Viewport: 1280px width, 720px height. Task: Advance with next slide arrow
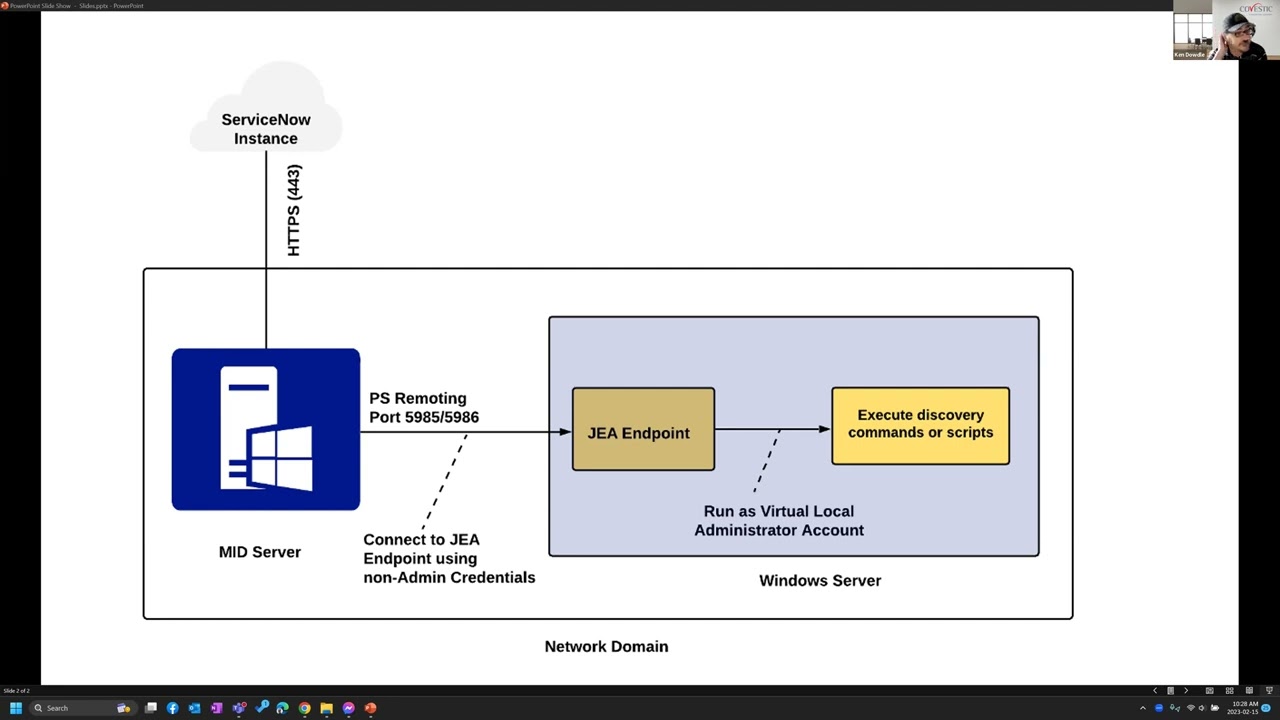(1186, 690)
